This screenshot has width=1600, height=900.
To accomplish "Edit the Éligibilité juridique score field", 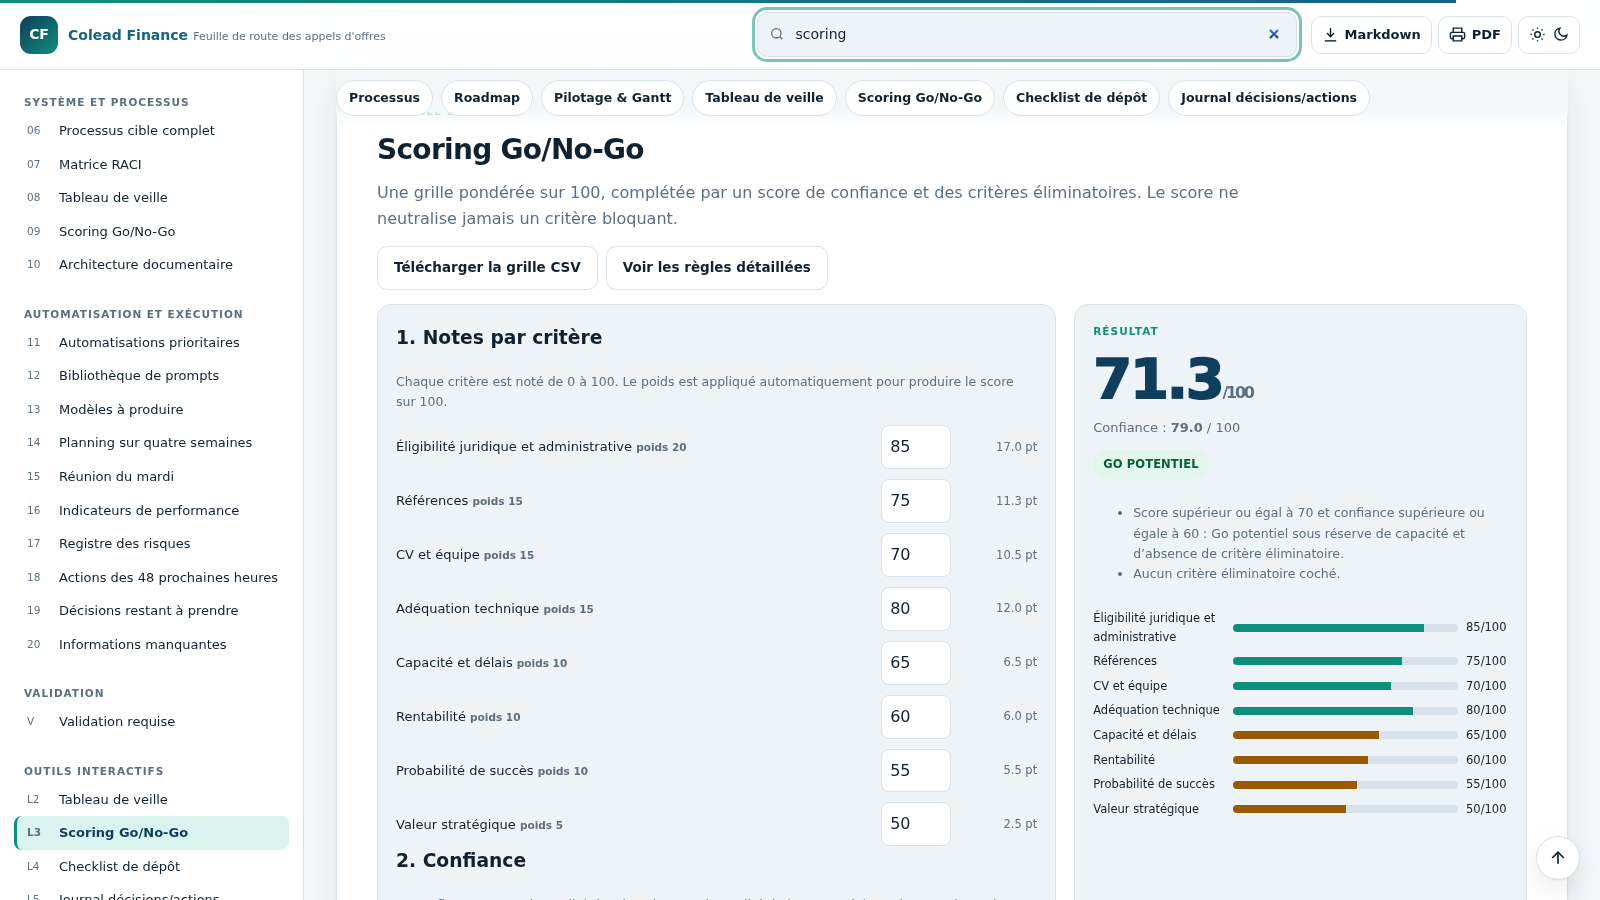I will (915, 447).
